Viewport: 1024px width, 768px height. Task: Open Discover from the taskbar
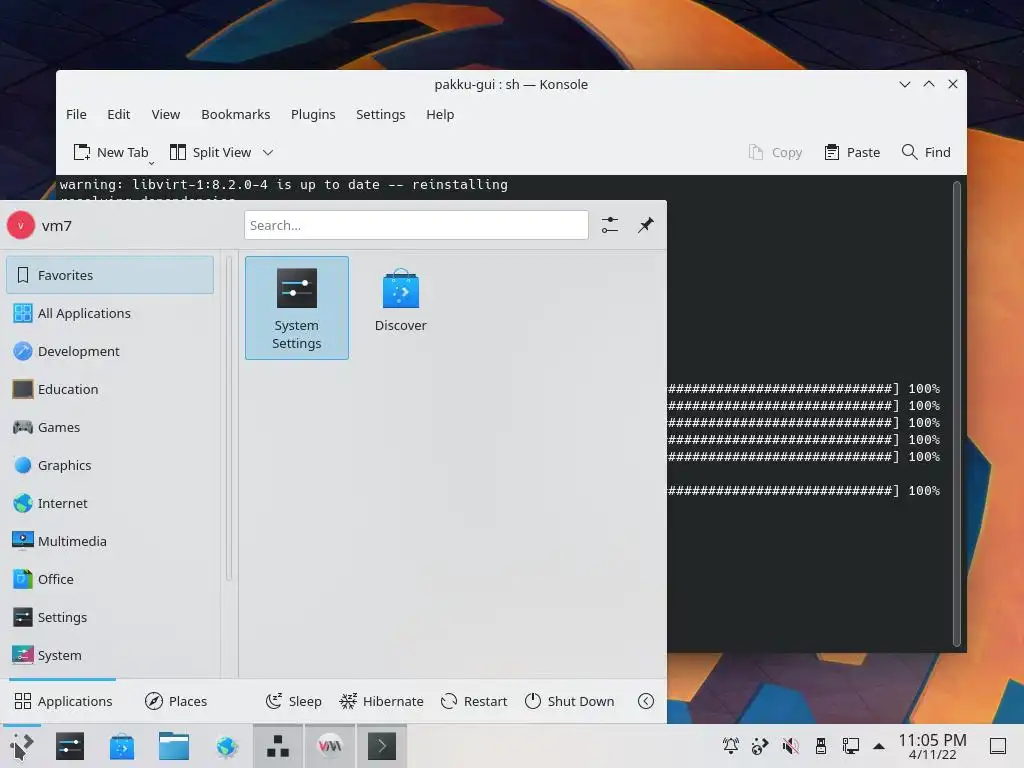click(x=121, y=746)
